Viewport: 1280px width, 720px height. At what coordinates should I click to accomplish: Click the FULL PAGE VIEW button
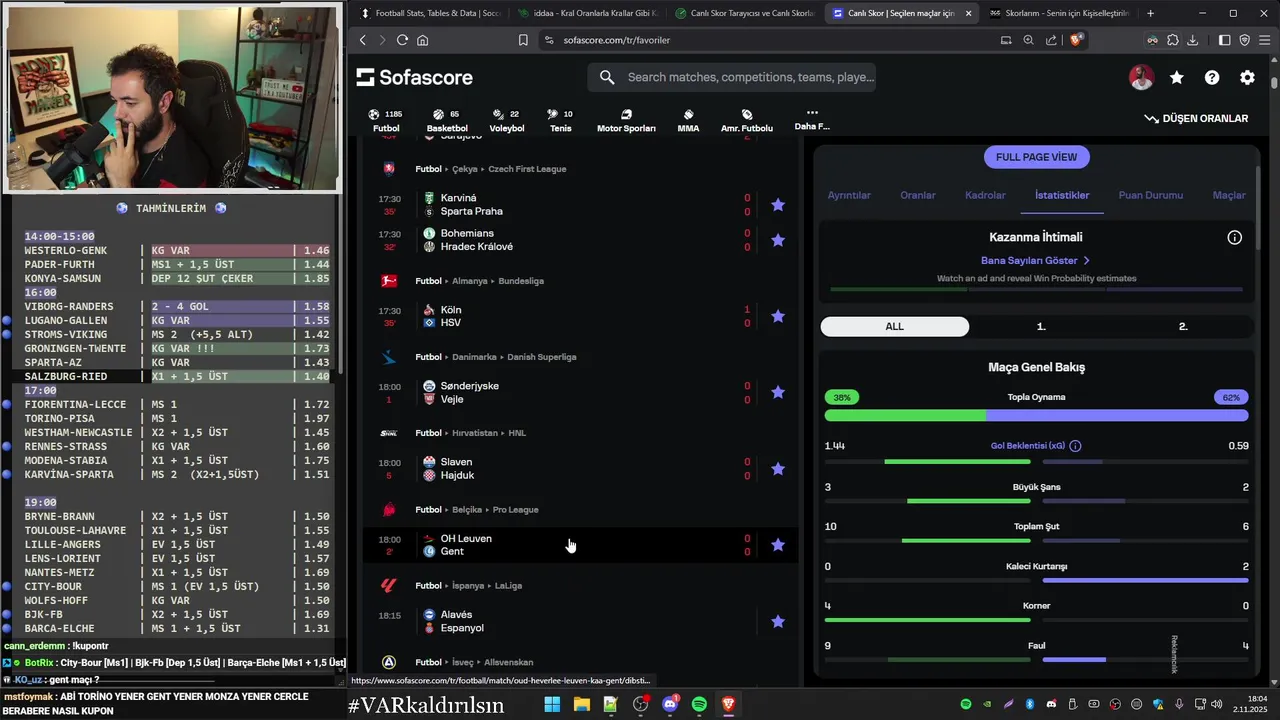coord(1036,157)
